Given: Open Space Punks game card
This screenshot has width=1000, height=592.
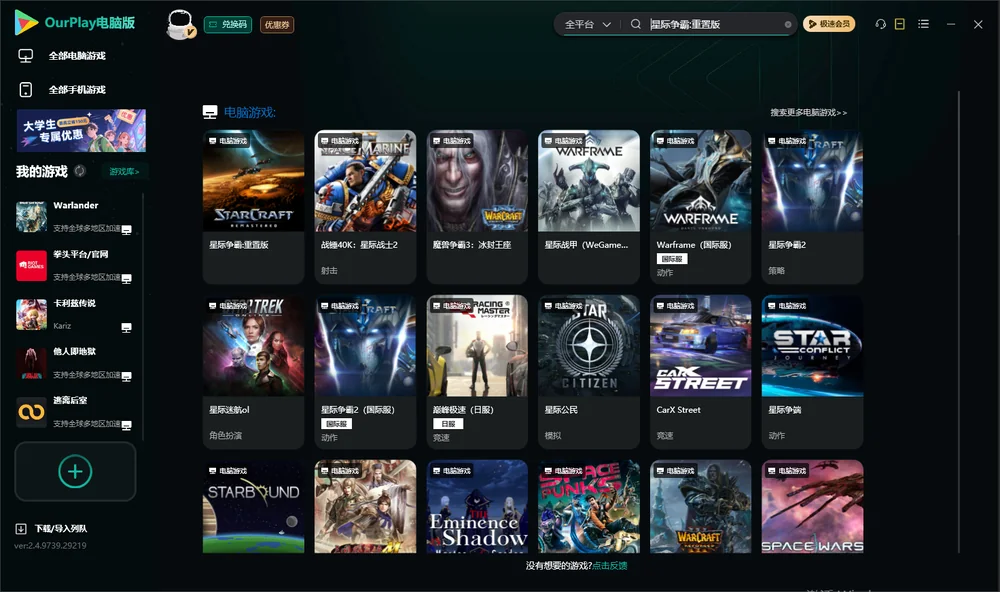Looking at the screenshot, I should tap(589, 507).
